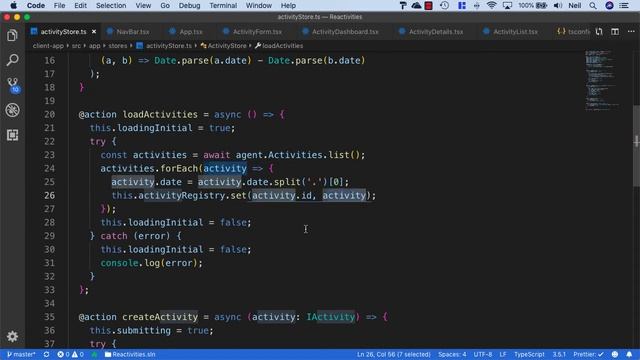Screen dimensions: 640x360
Task: Open the Debug view in activity bar
Action: click(12, 110)
